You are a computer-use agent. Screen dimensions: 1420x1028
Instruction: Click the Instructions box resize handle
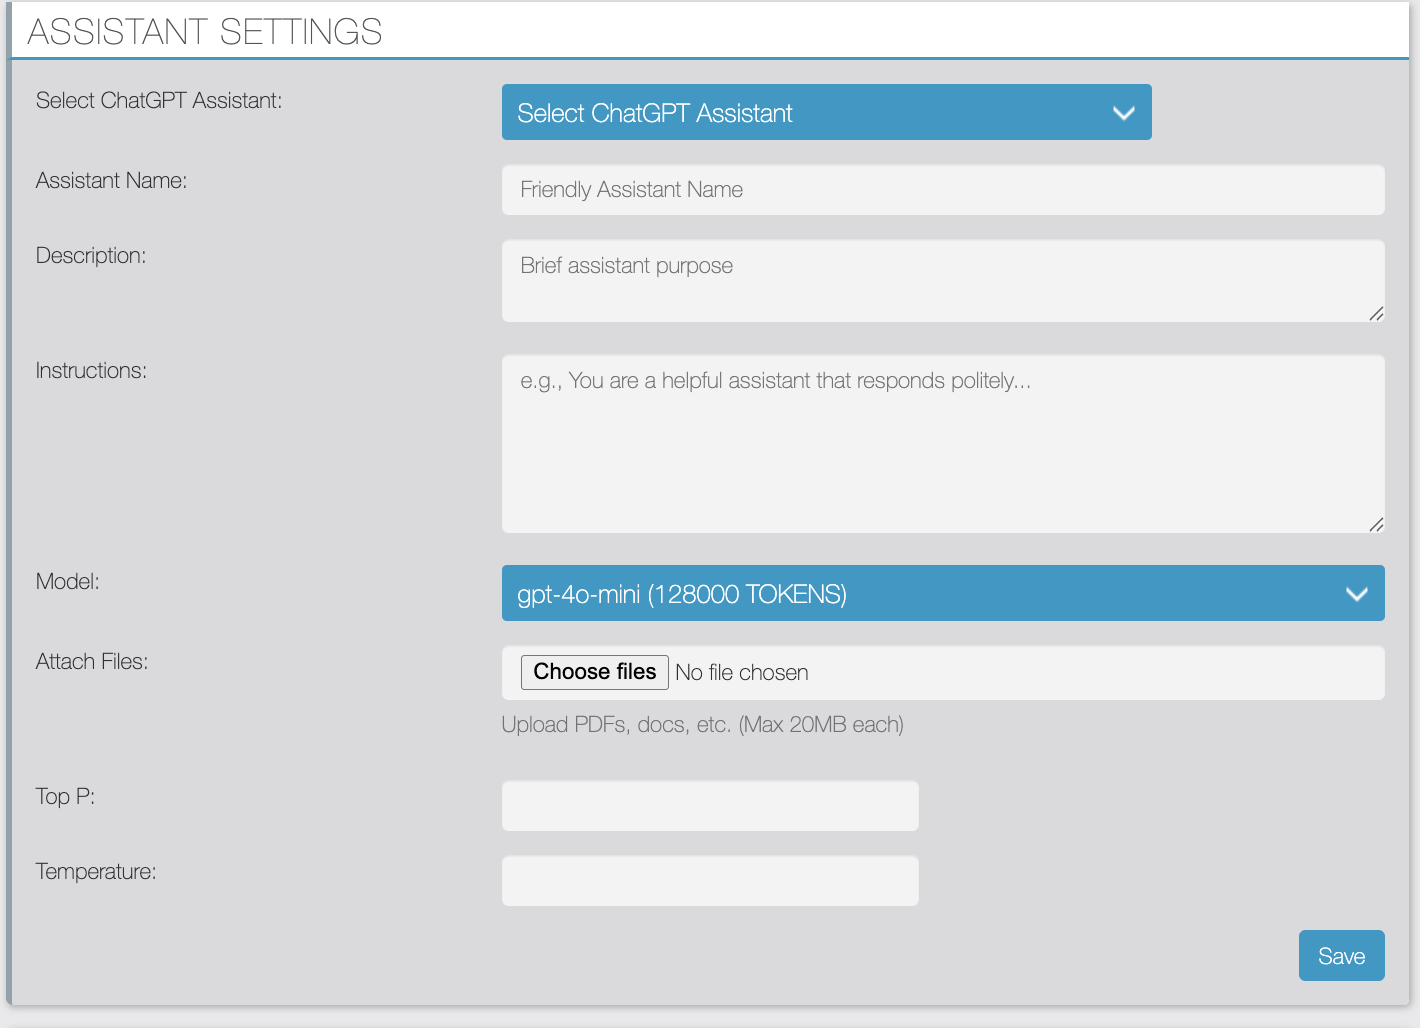(1376, 525)
